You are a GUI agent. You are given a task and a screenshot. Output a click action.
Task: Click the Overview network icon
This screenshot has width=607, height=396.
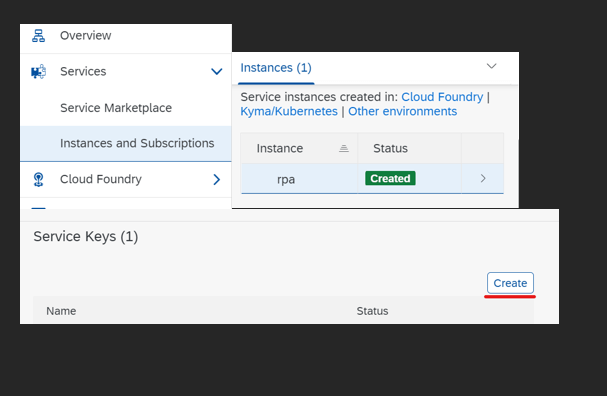[38, 36]
